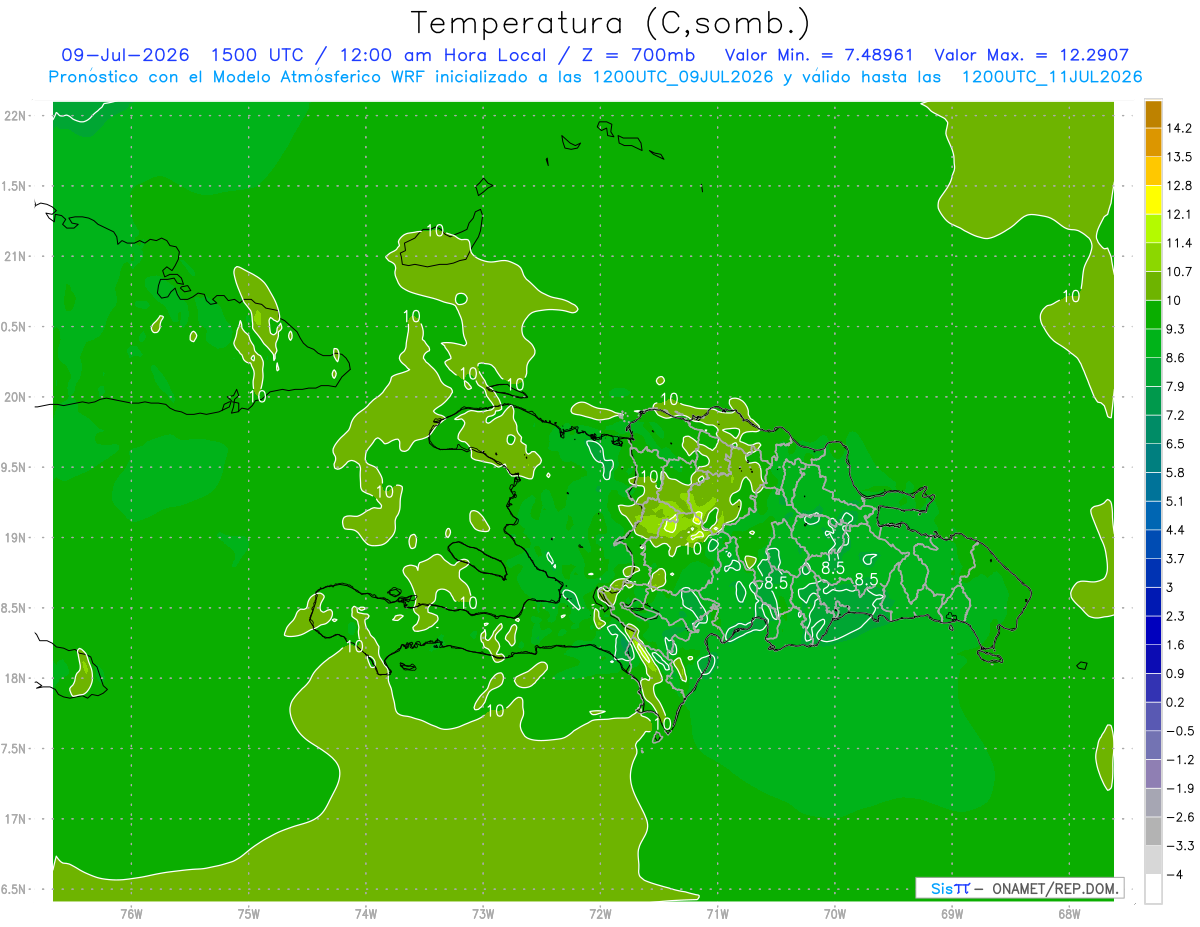Viewport: 1200px width, 927px height.
Task: Click the "71W" longitude label
Action: click(x=717, y=914)
